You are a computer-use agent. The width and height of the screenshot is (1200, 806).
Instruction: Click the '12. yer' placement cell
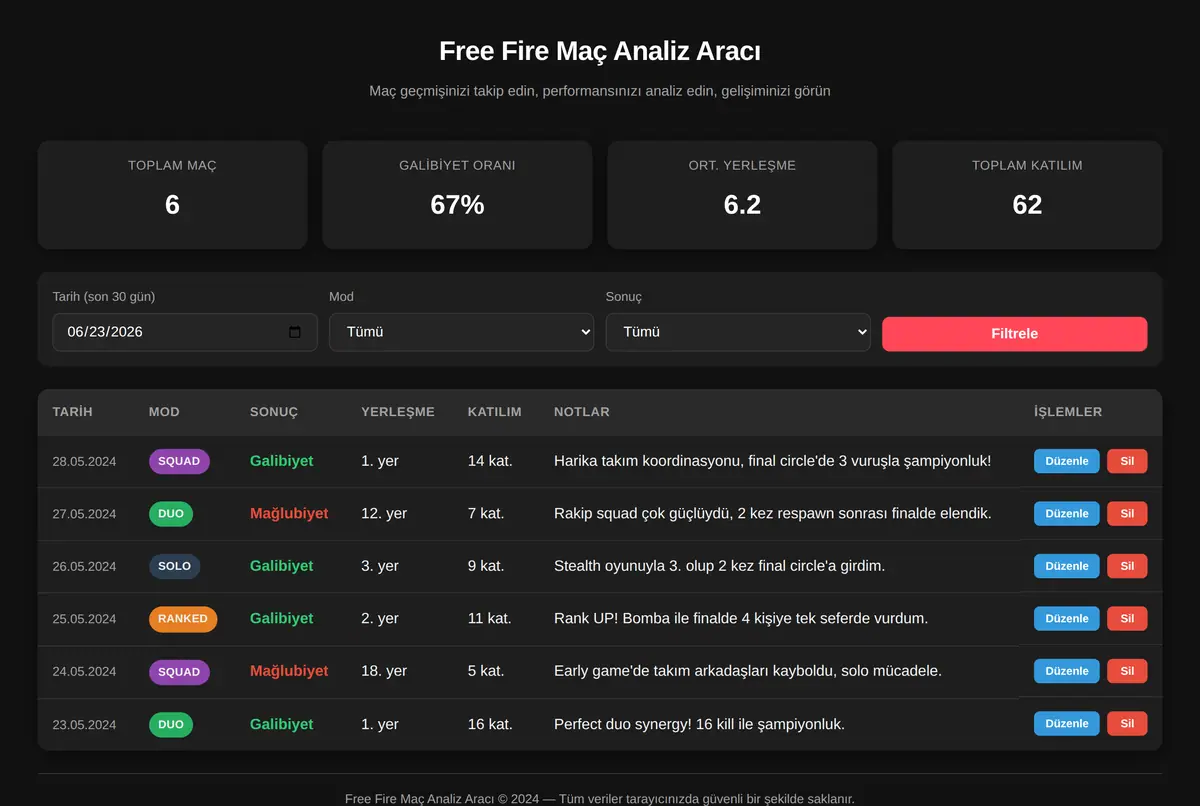[x=384, y=514]
